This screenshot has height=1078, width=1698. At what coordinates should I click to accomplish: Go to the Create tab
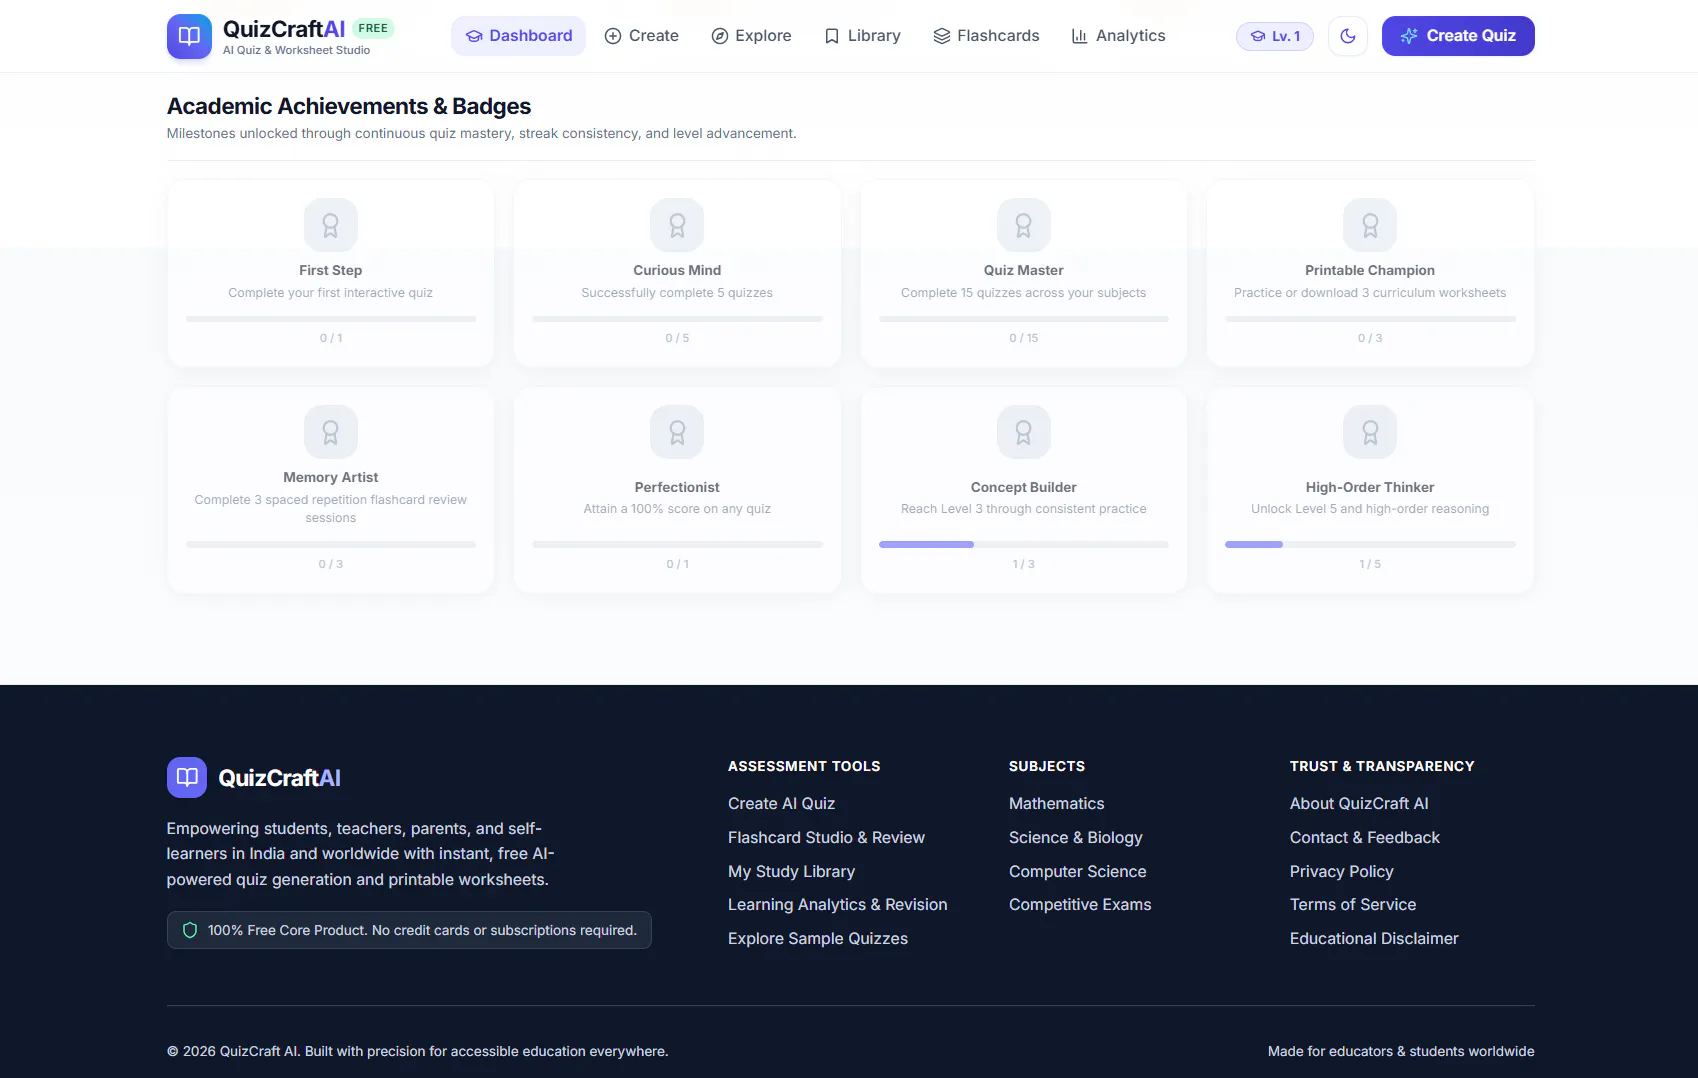[x=642, y=36]
